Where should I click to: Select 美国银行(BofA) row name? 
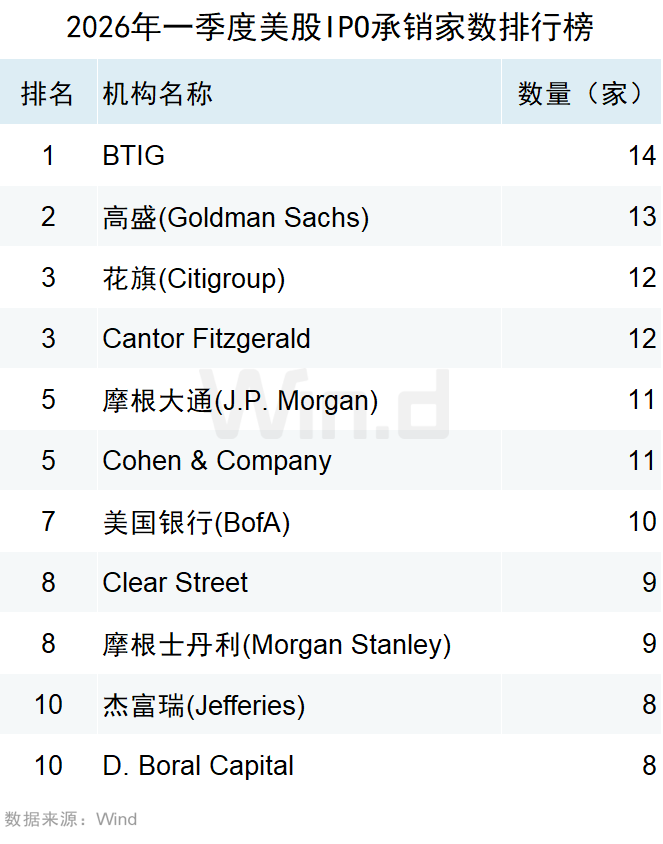point(196,523)
